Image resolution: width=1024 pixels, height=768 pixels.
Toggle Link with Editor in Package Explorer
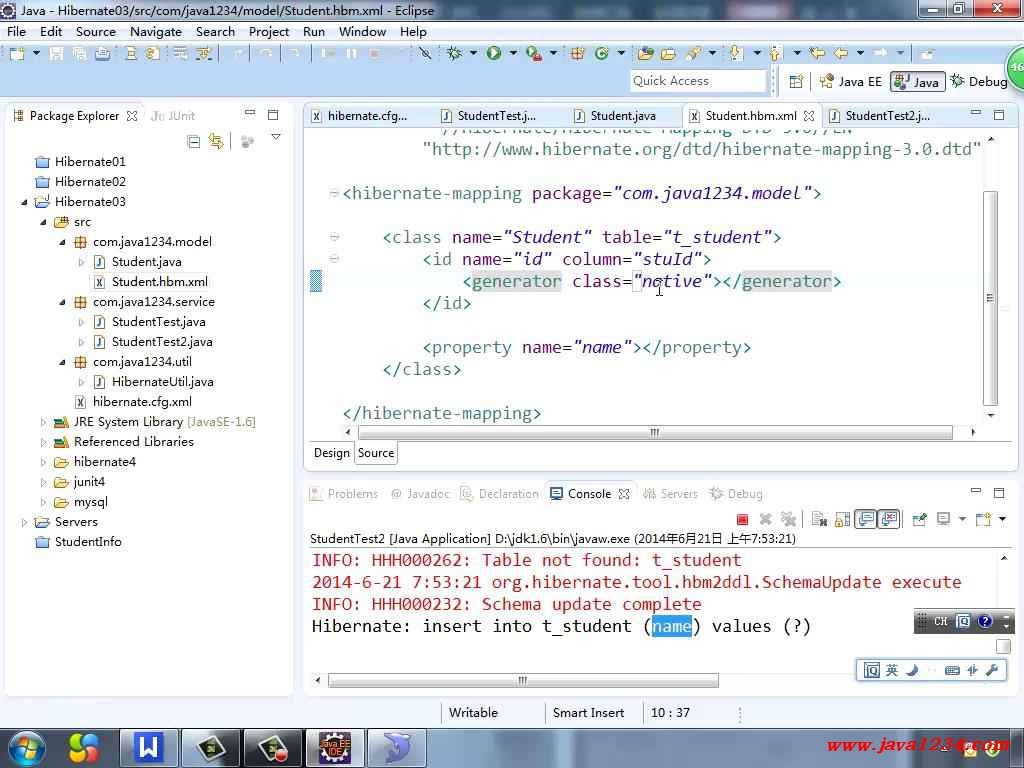216,141
